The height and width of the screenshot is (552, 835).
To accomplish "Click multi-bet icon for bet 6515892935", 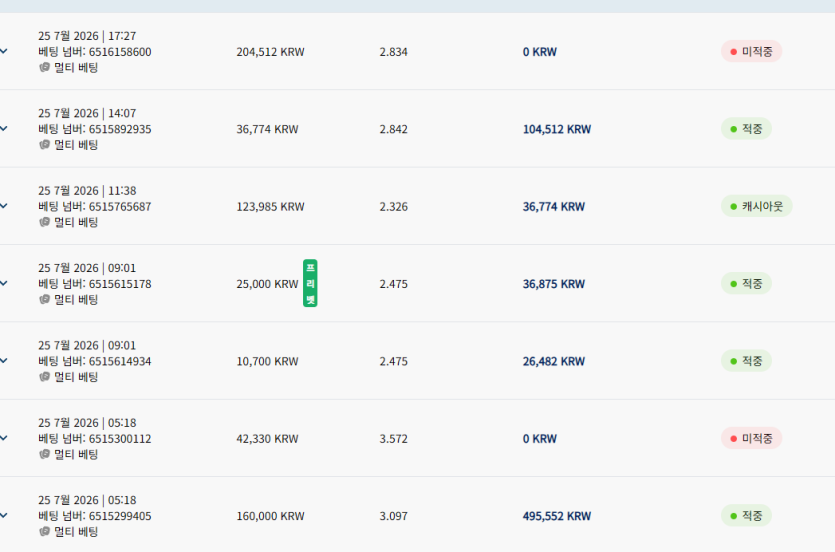I will pyautogui.click(x=45, y=144).
